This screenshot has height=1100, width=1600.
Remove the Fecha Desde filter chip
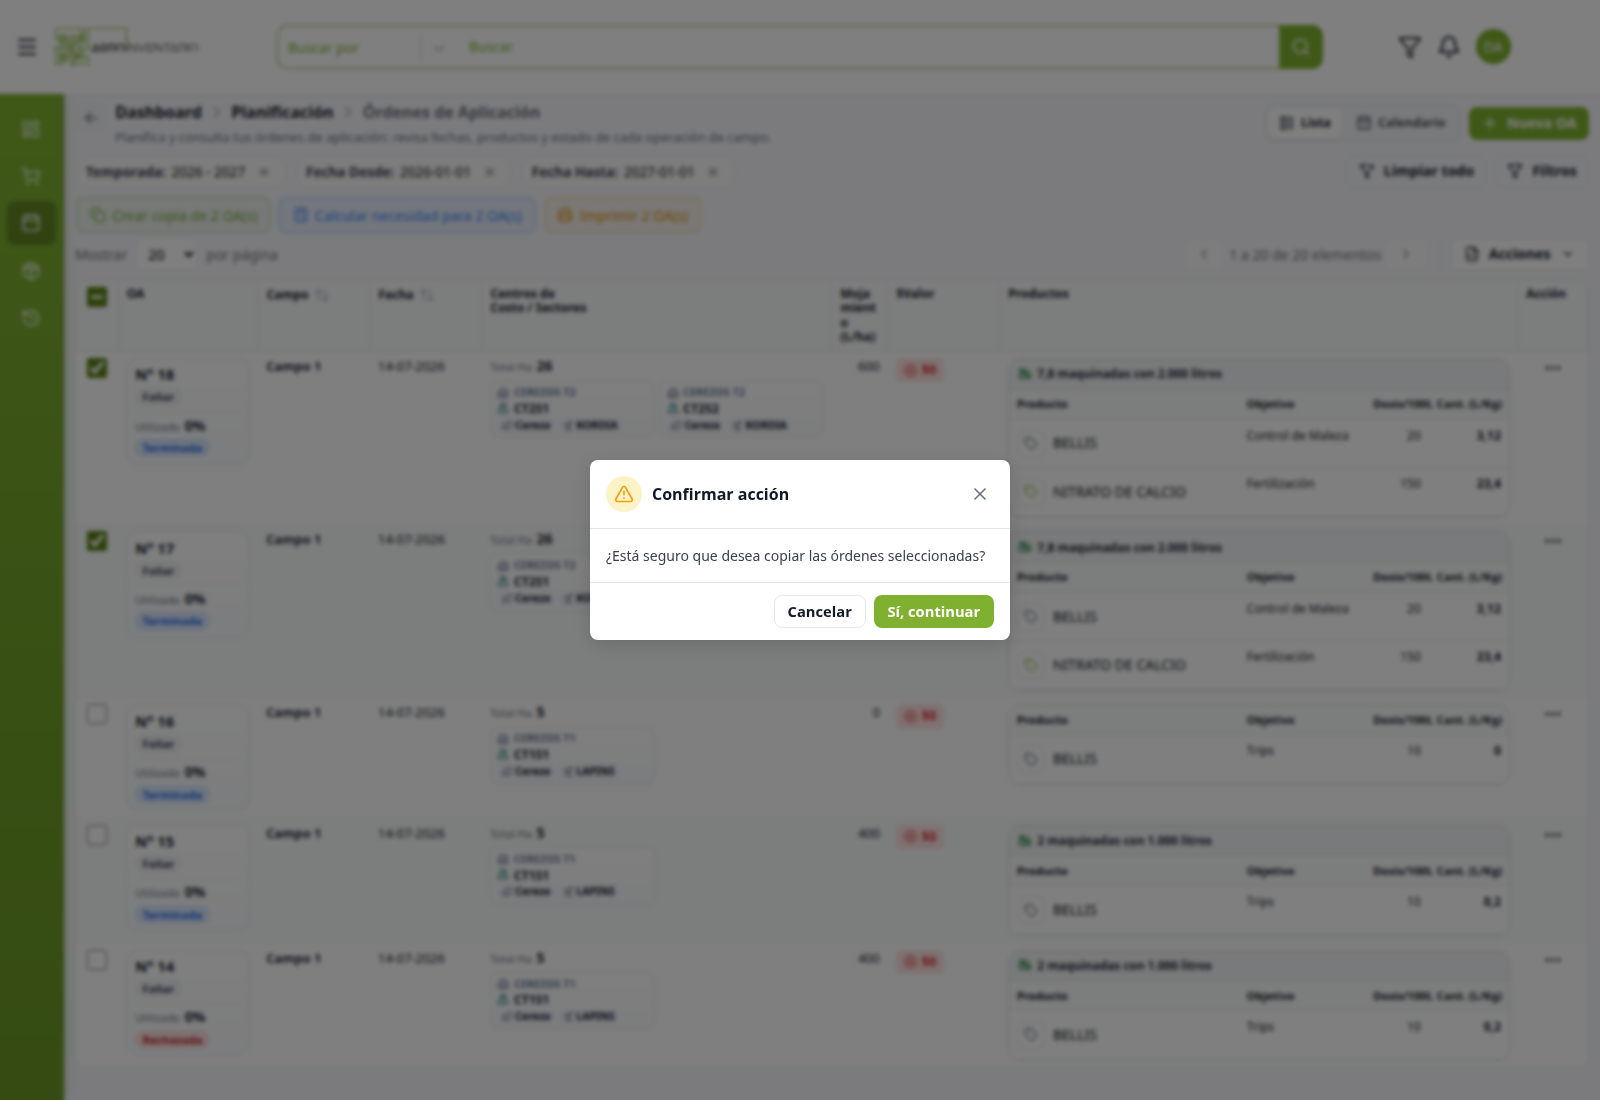(490, 172)
